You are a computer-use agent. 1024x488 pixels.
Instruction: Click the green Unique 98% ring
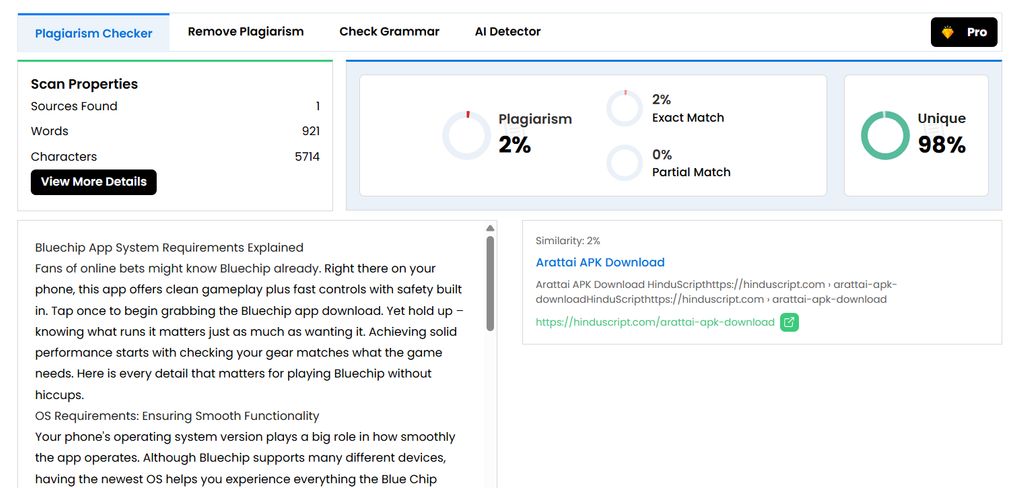885,135
